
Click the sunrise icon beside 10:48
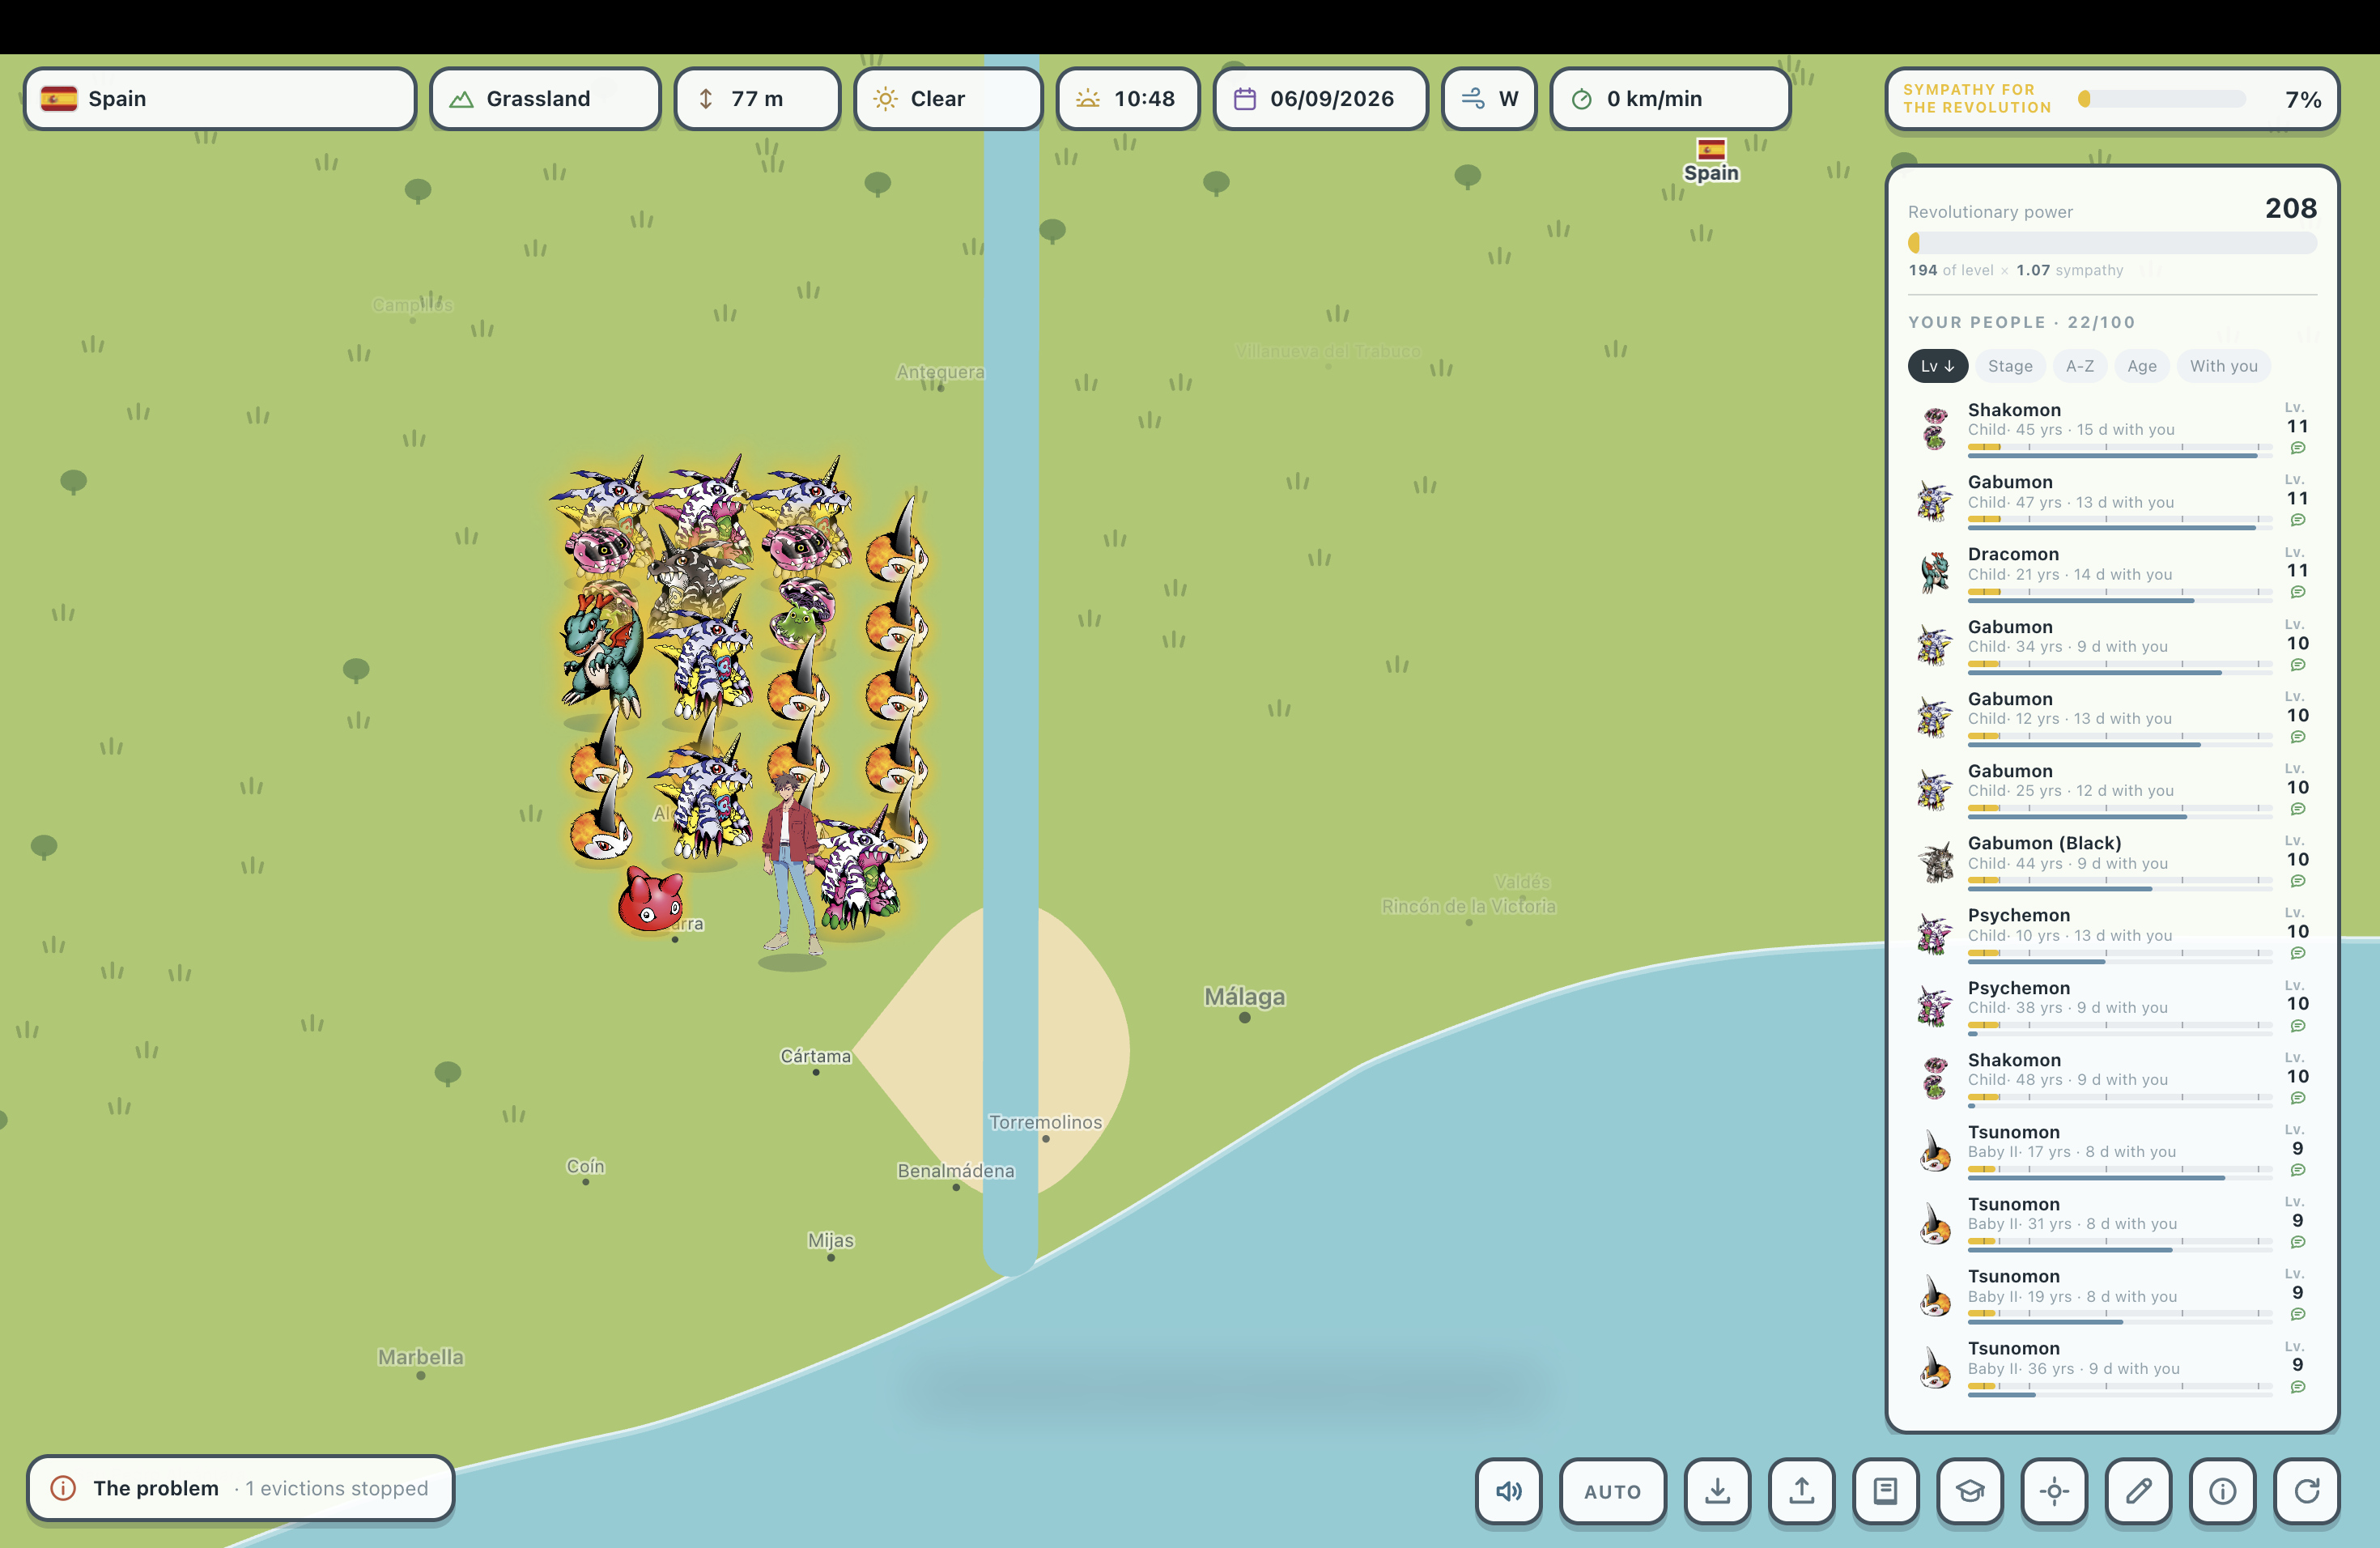click(x=1088, y=99)
